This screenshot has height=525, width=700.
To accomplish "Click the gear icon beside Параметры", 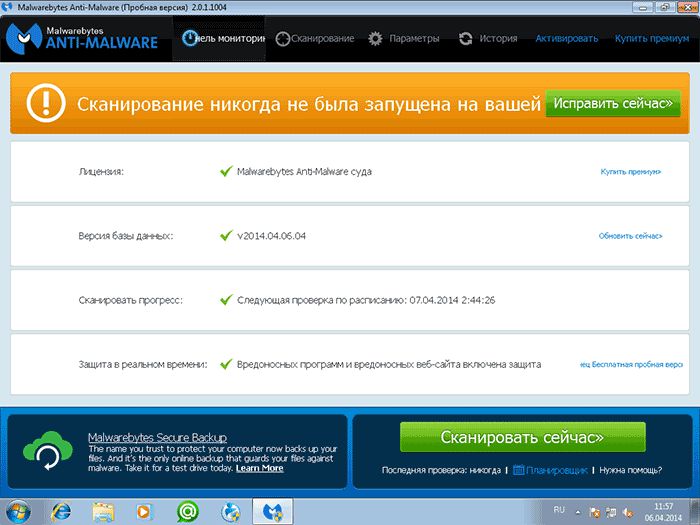I will point(375,39).
